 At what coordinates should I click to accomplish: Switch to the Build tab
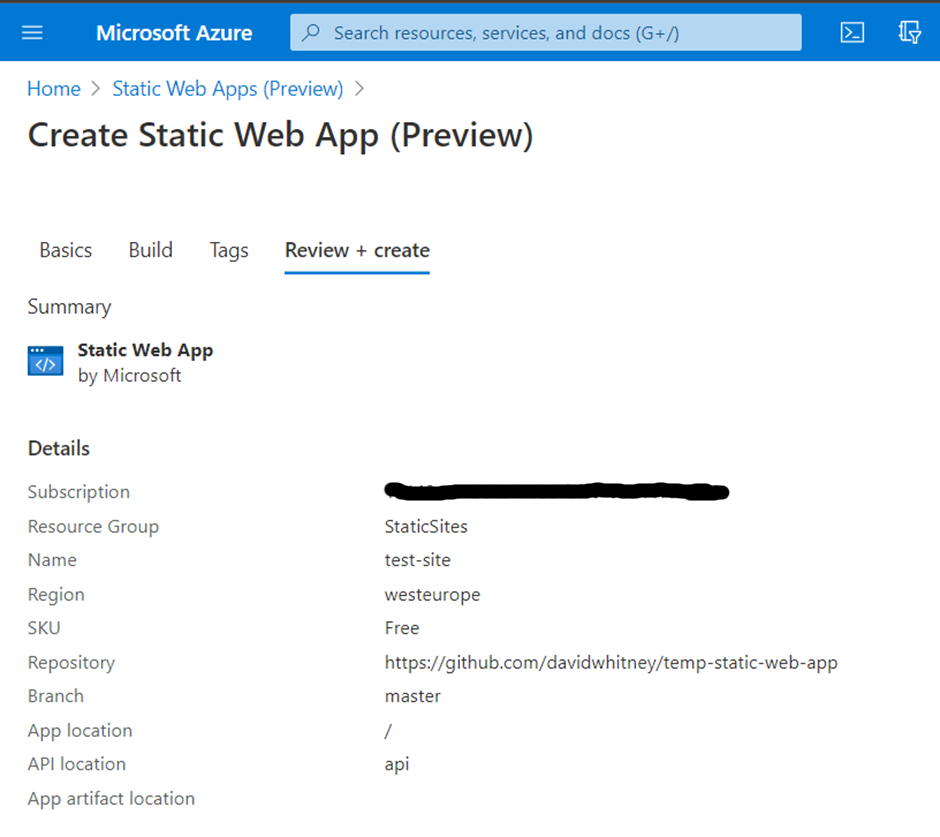point(150,250)
